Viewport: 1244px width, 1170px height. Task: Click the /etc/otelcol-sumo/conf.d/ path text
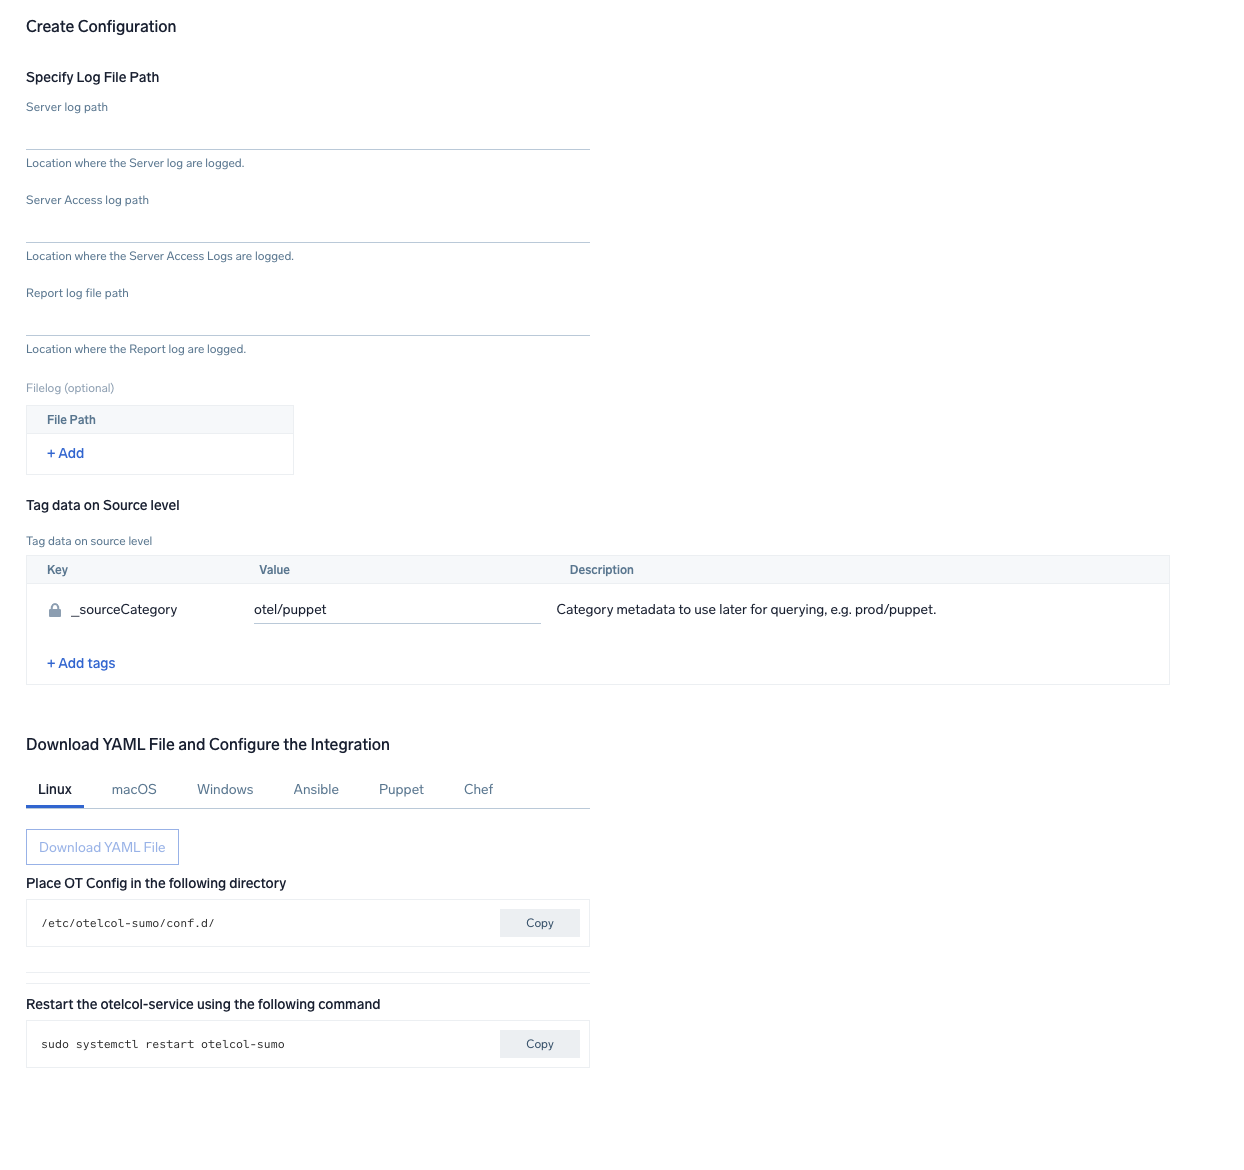click(128, 923)
